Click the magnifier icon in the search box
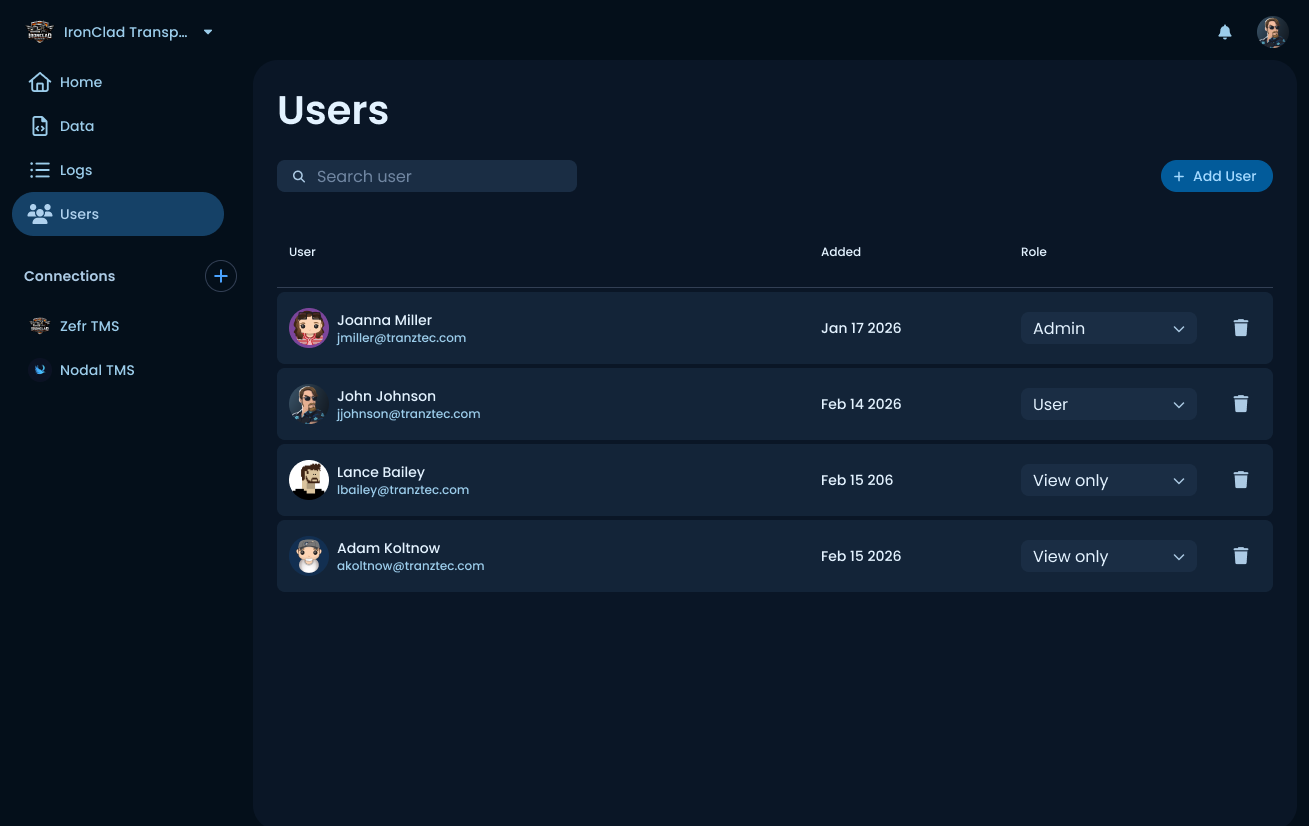Viewport: 1309px width, 826px height. (299, 176)
